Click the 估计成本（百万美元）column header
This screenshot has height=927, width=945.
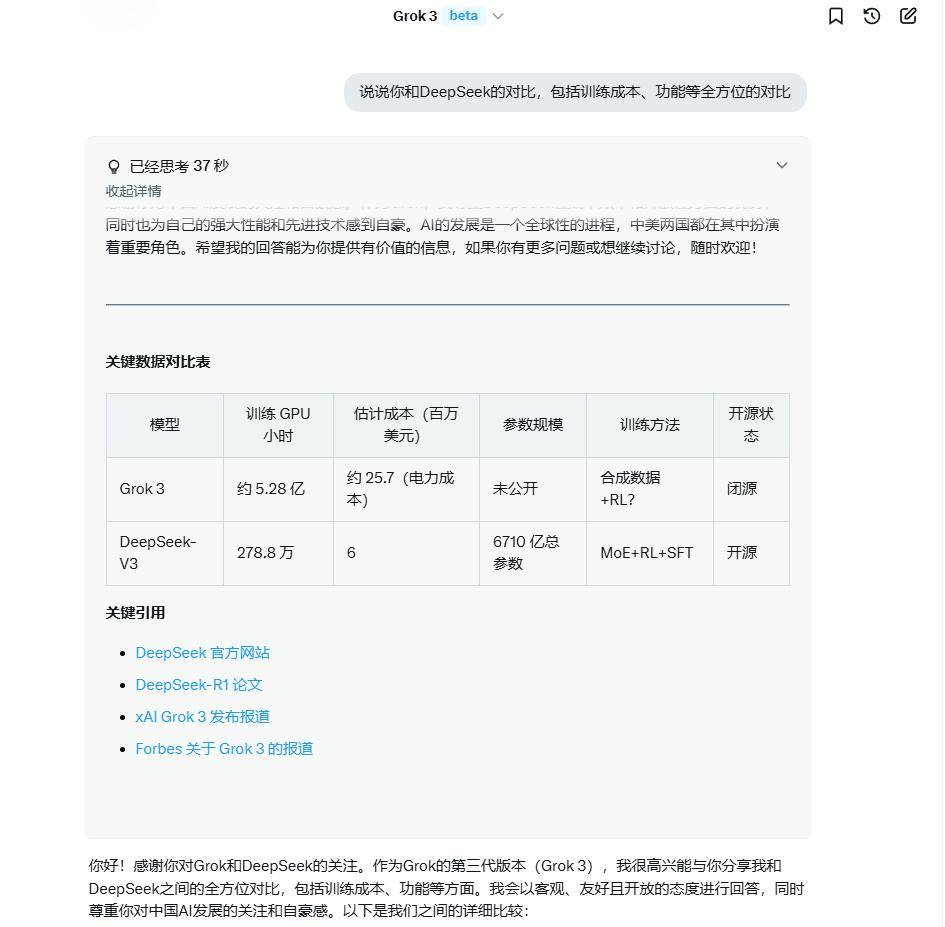(x=406, y=425)
